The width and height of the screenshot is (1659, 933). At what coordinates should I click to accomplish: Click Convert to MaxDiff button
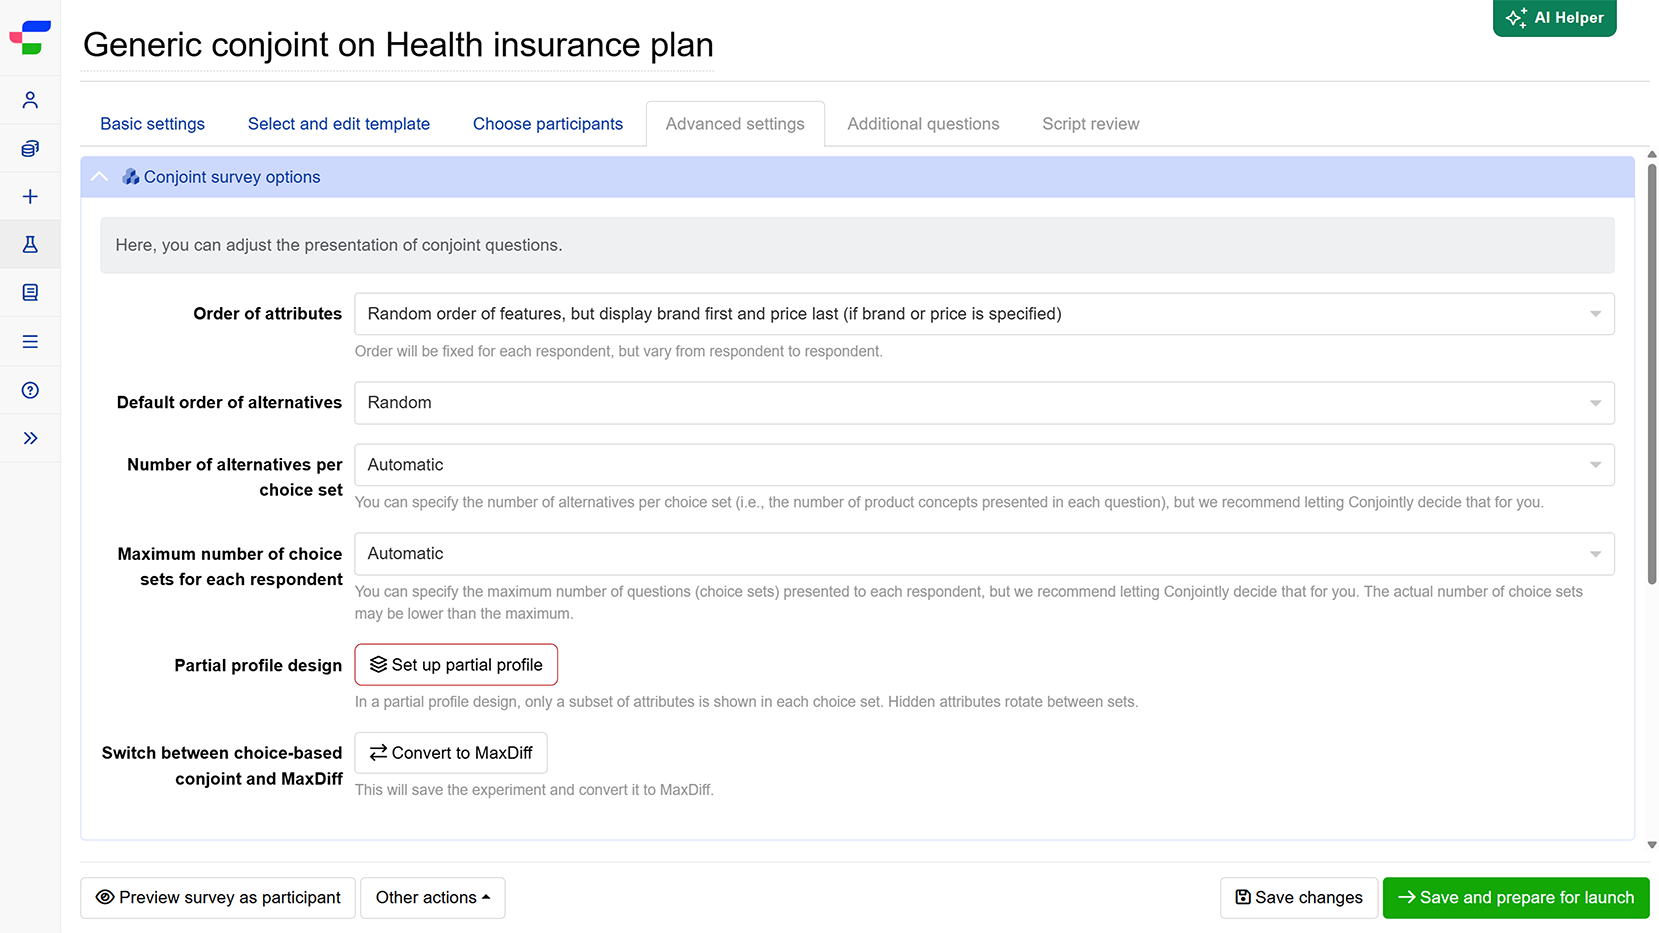[x=451, y=753]
